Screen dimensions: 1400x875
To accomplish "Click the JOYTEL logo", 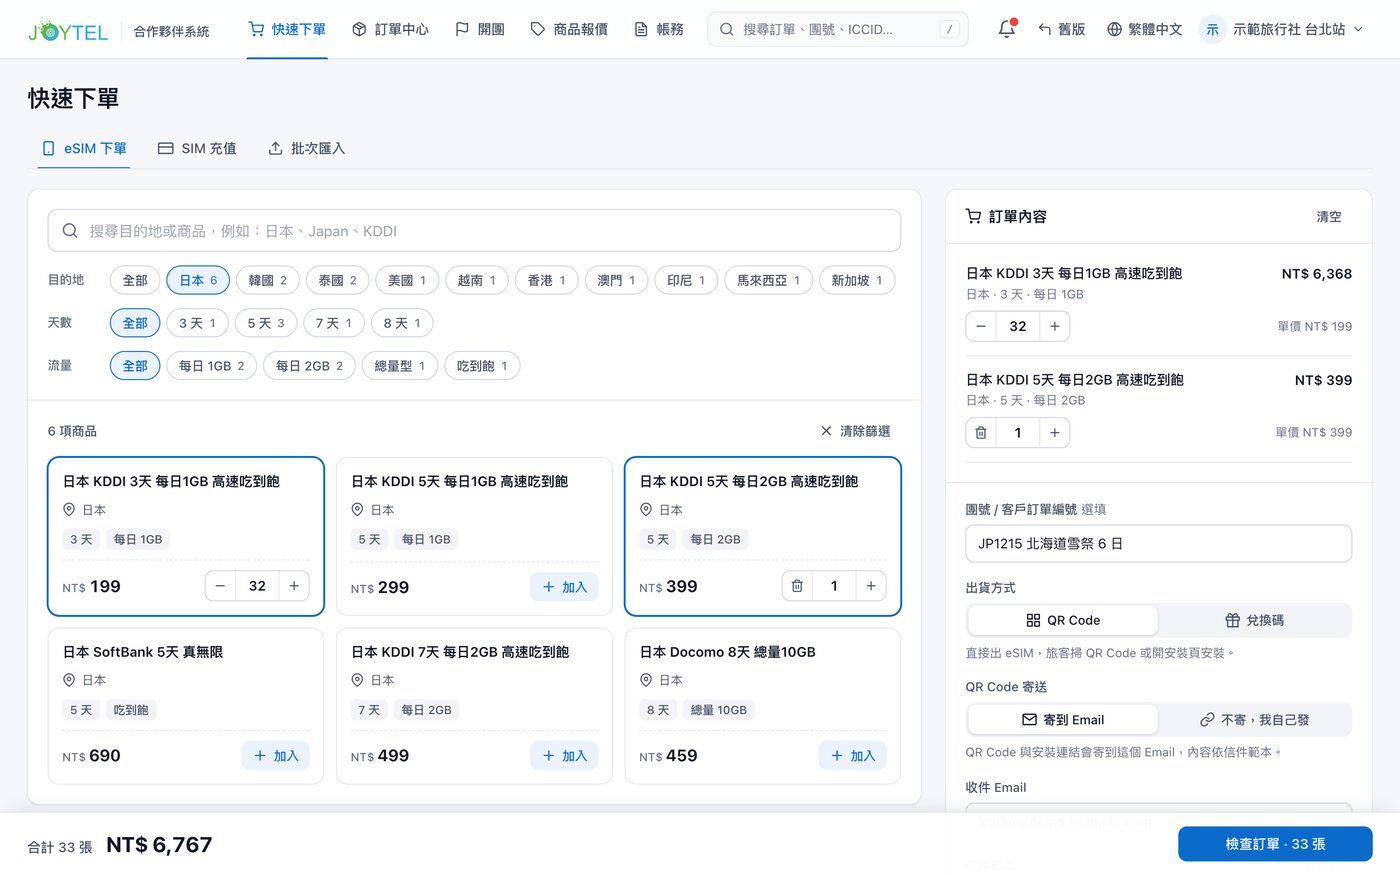I will (68, 30).
